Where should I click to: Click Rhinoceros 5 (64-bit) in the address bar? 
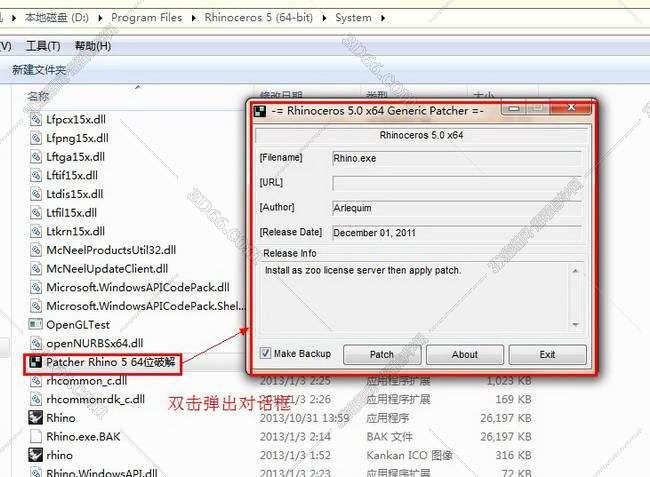259,18
